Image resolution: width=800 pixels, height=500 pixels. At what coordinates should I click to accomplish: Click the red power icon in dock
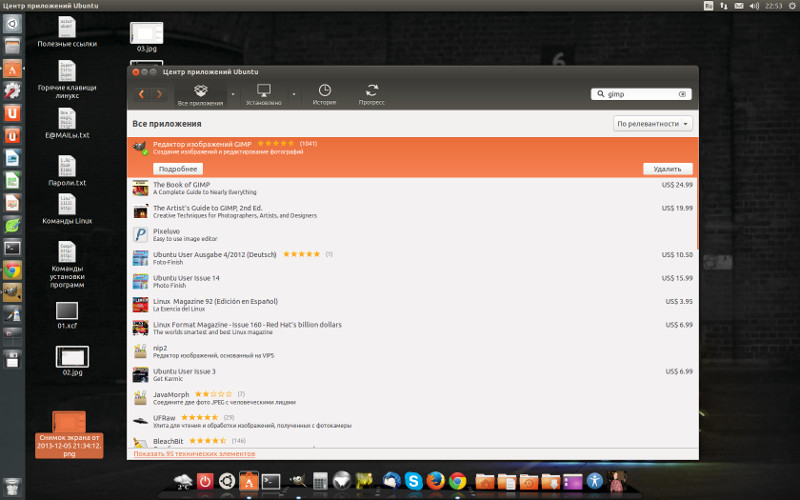(x=205, y=481)
